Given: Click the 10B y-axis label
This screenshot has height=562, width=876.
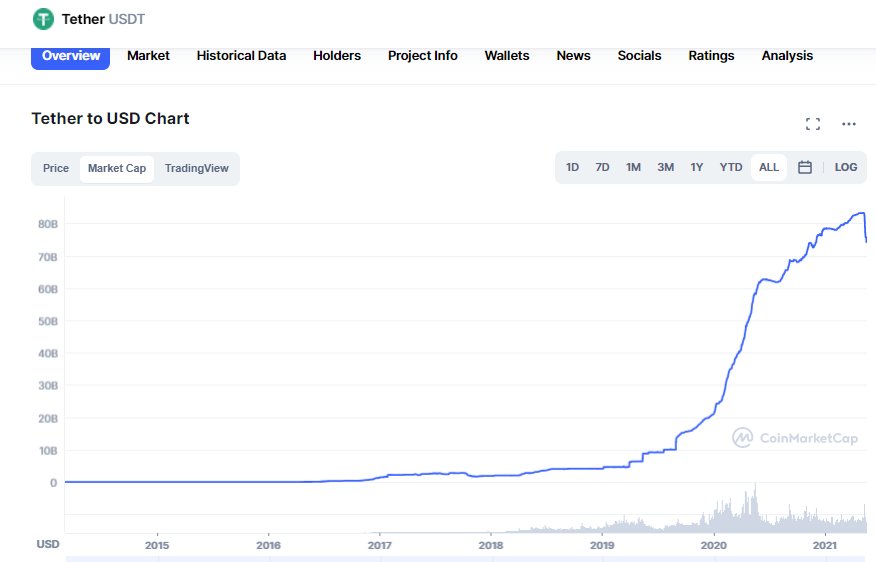Looking at the screenshot, I should point(48,450).
